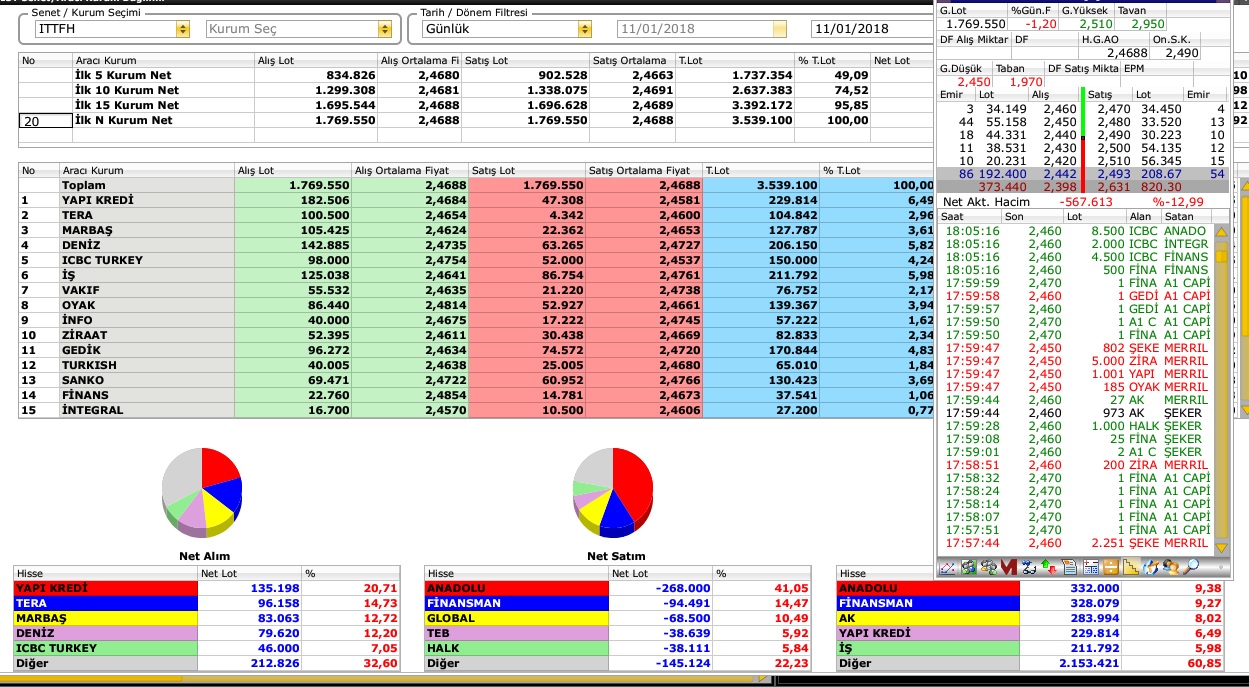
Task: Click the second 11/01/2018 date field
Action: pos(872,30)
